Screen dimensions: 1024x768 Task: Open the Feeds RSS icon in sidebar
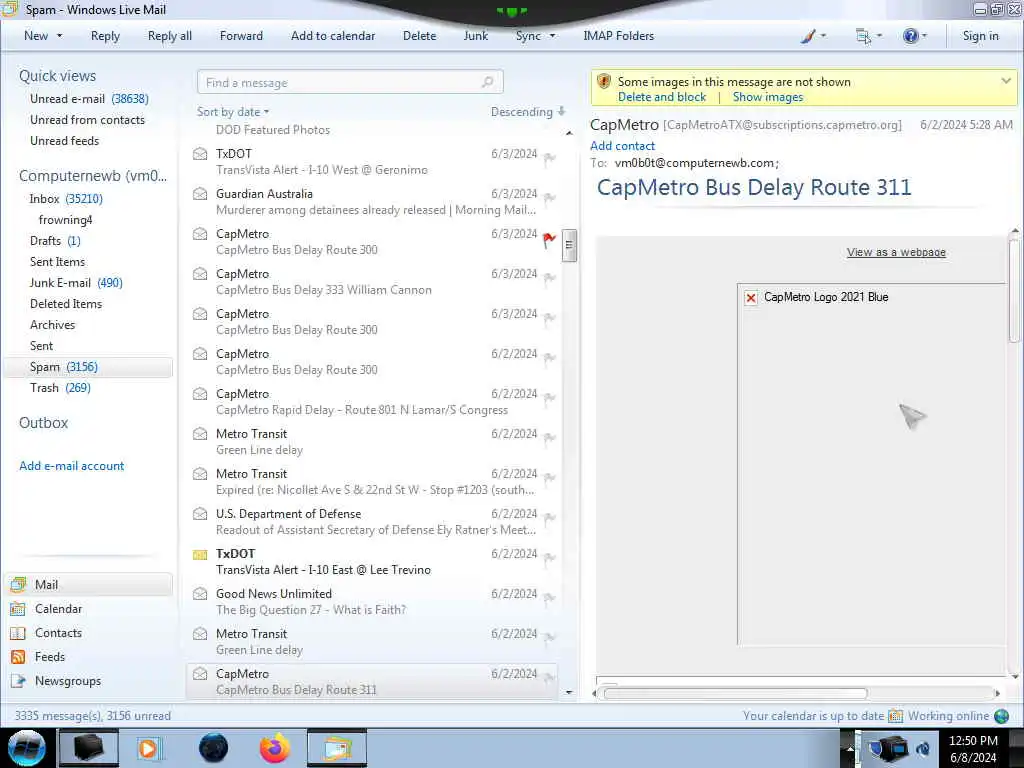pyautogui.click(x=18, y=657)
